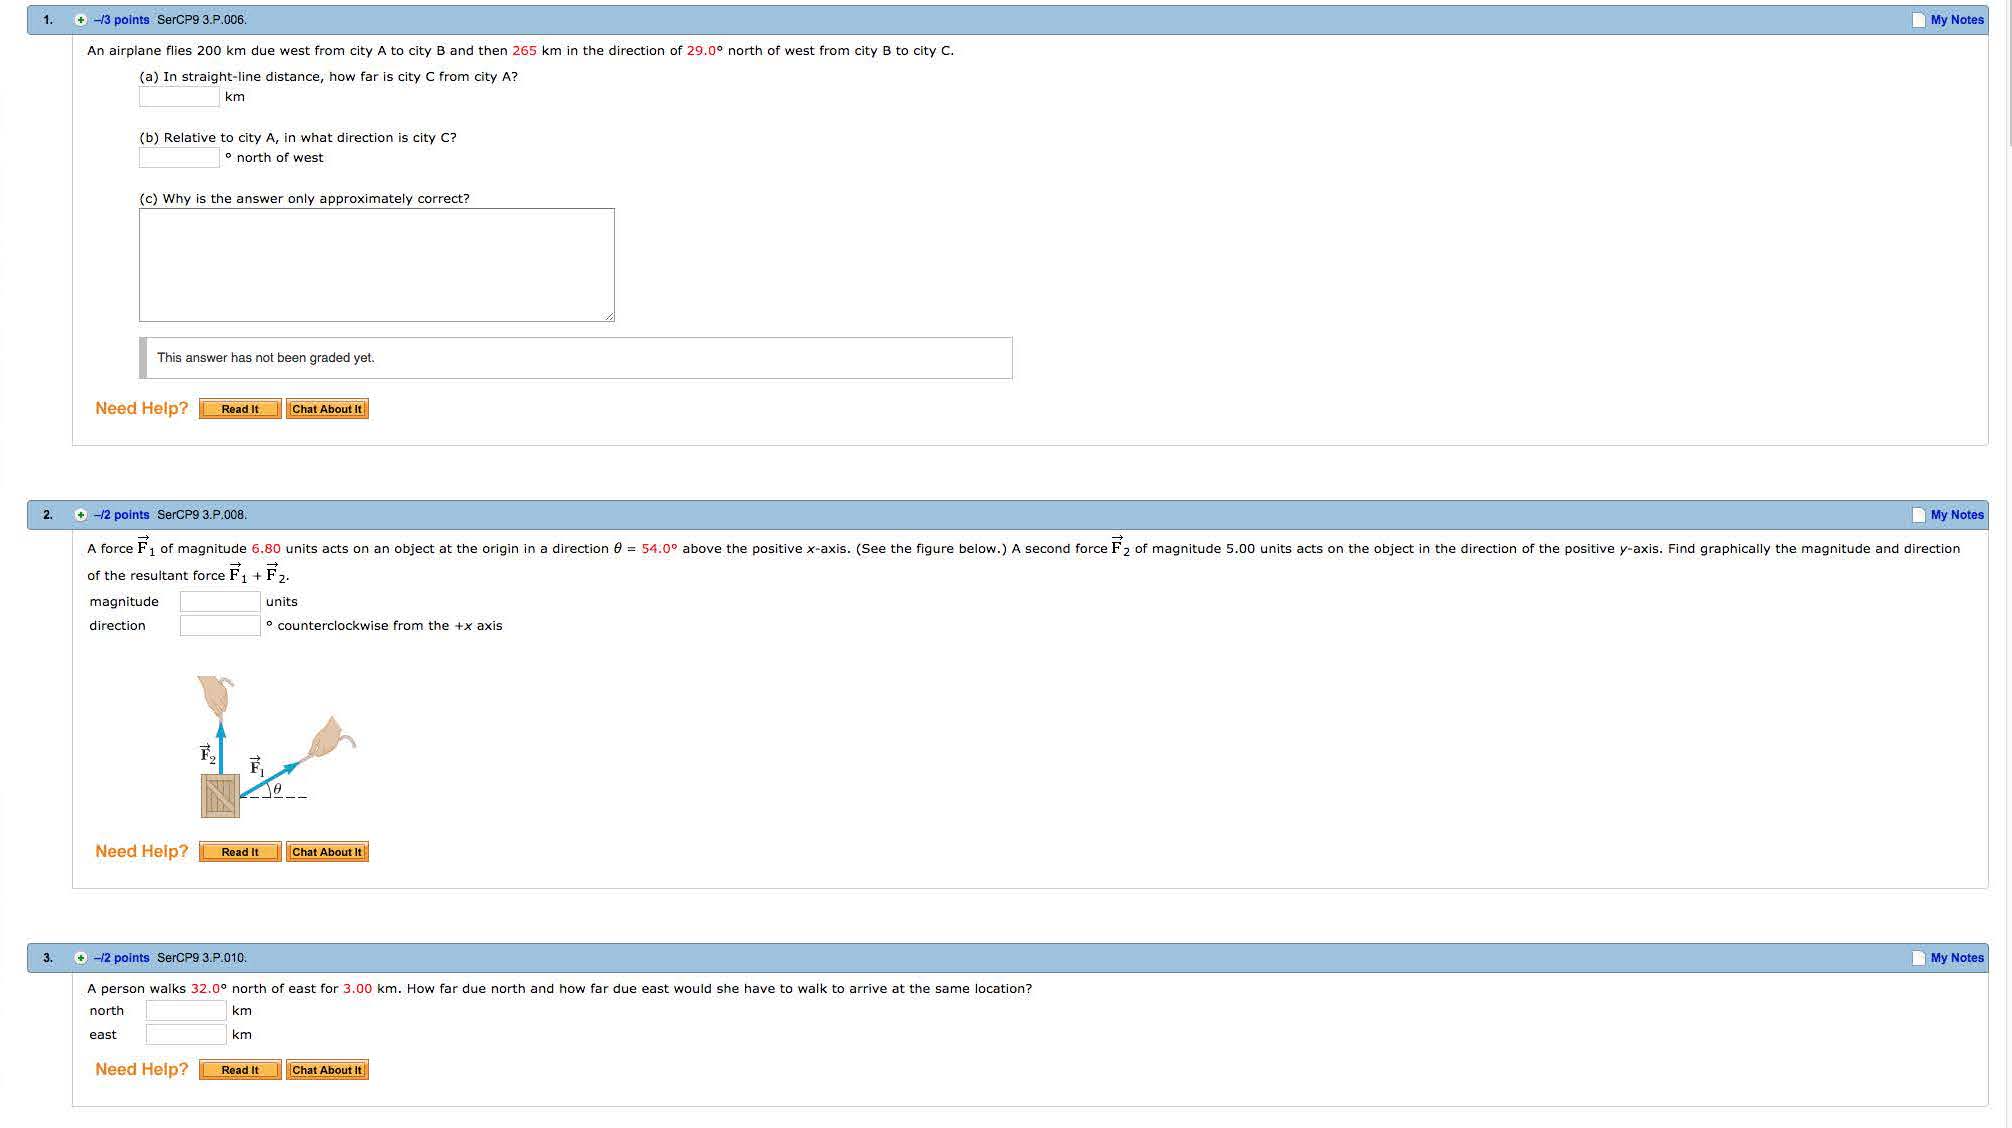Focus the degrees north of west field

(179, 158)
